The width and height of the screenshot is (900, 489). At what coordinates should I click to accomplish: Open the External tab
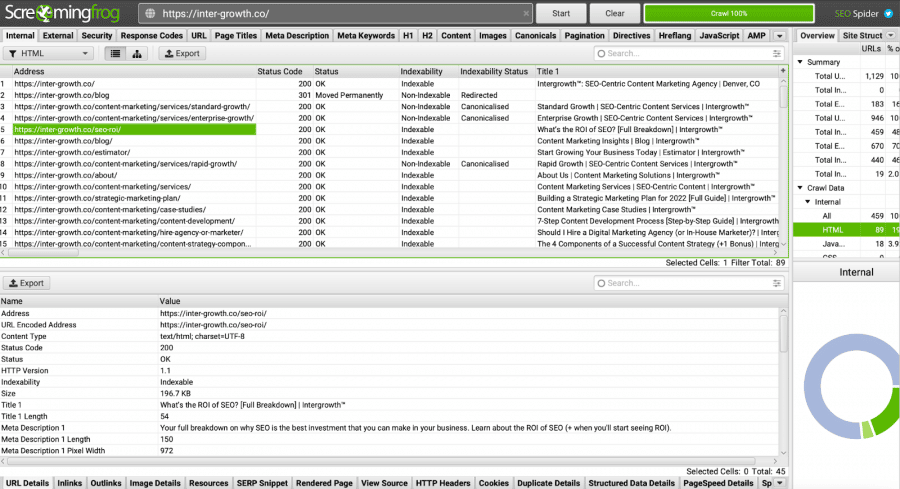tap(58, 36)
